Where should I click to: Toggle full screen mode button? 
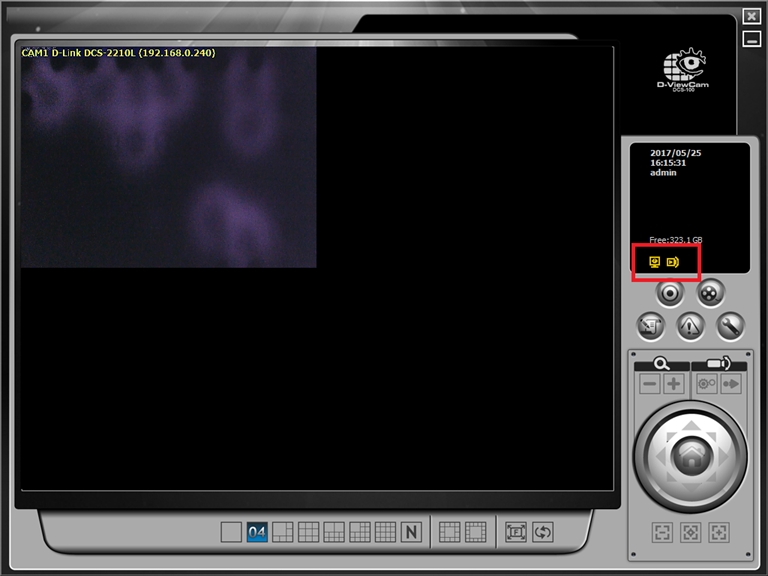coord(516,532)
